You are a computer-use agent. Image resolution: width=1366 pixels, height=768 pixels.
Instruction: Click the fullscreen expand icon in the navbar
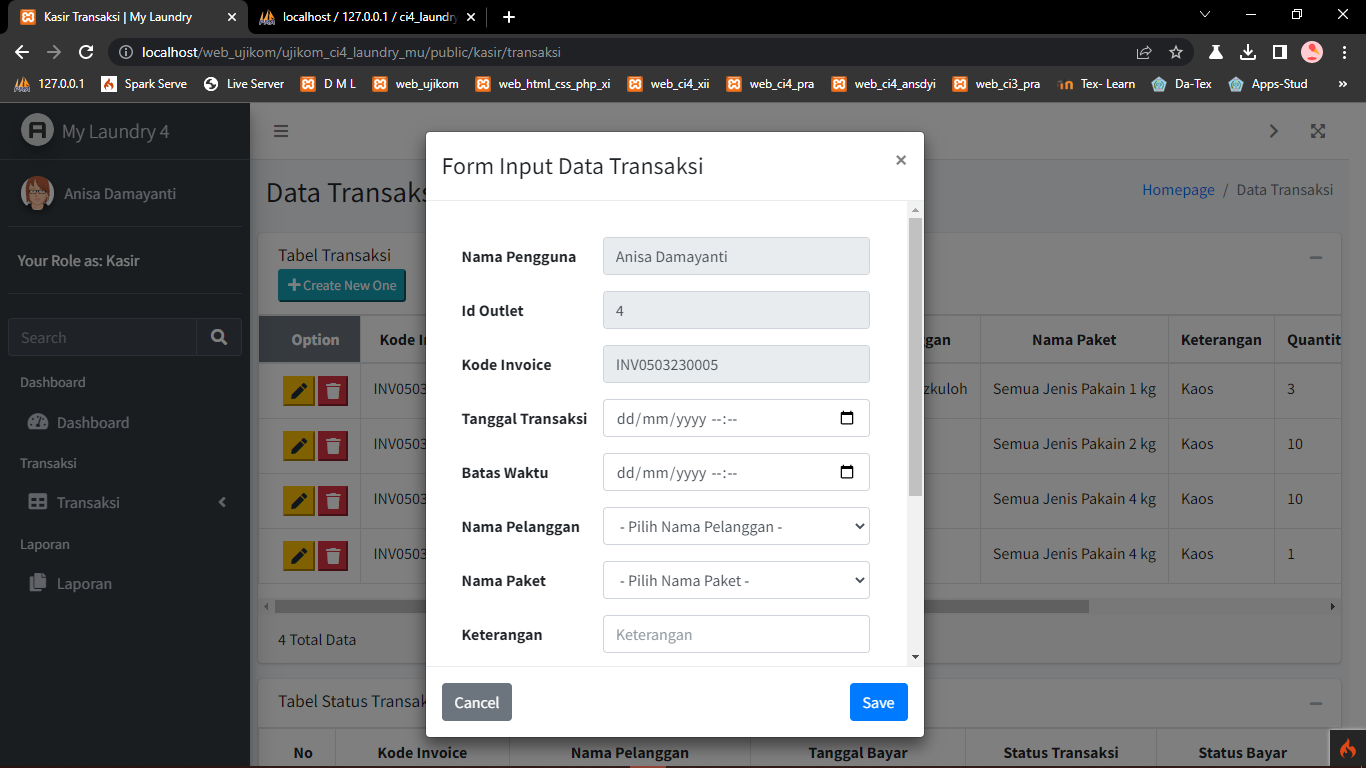click(1318, 131)
